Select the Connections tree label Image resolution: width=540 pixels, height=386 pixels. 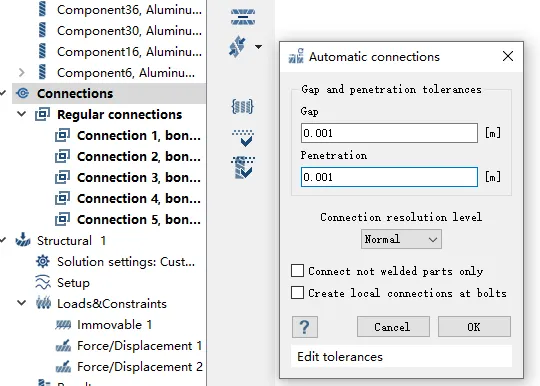click(x=75, y=94)
